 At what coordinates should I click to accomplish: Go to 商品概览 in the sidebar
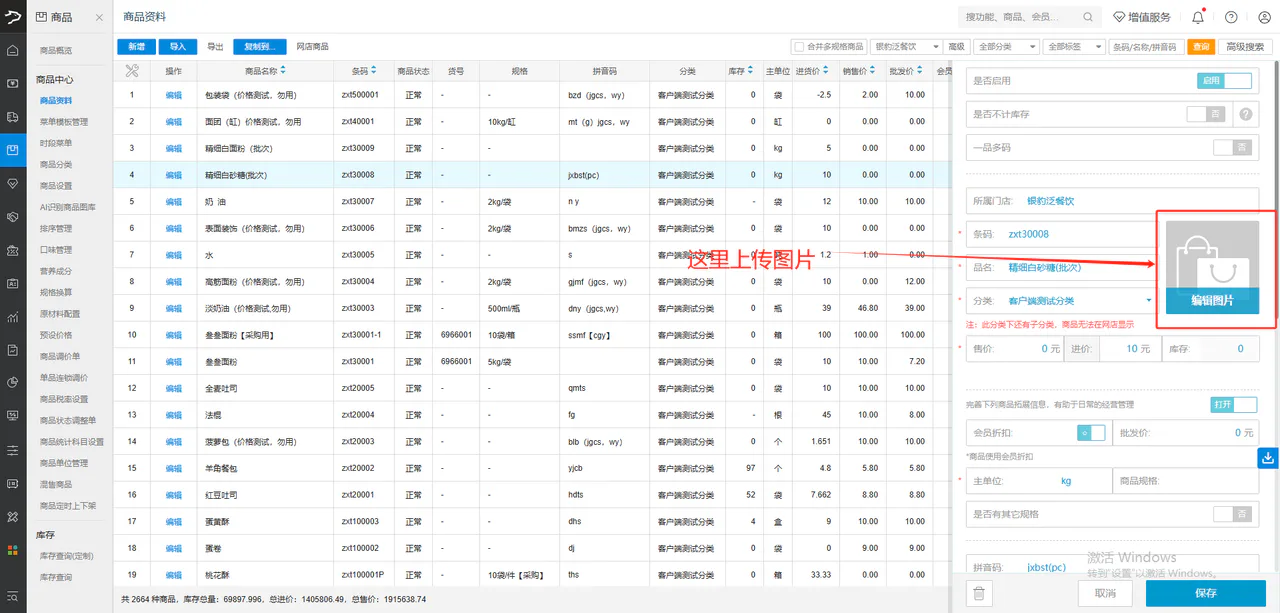(56, 50)
